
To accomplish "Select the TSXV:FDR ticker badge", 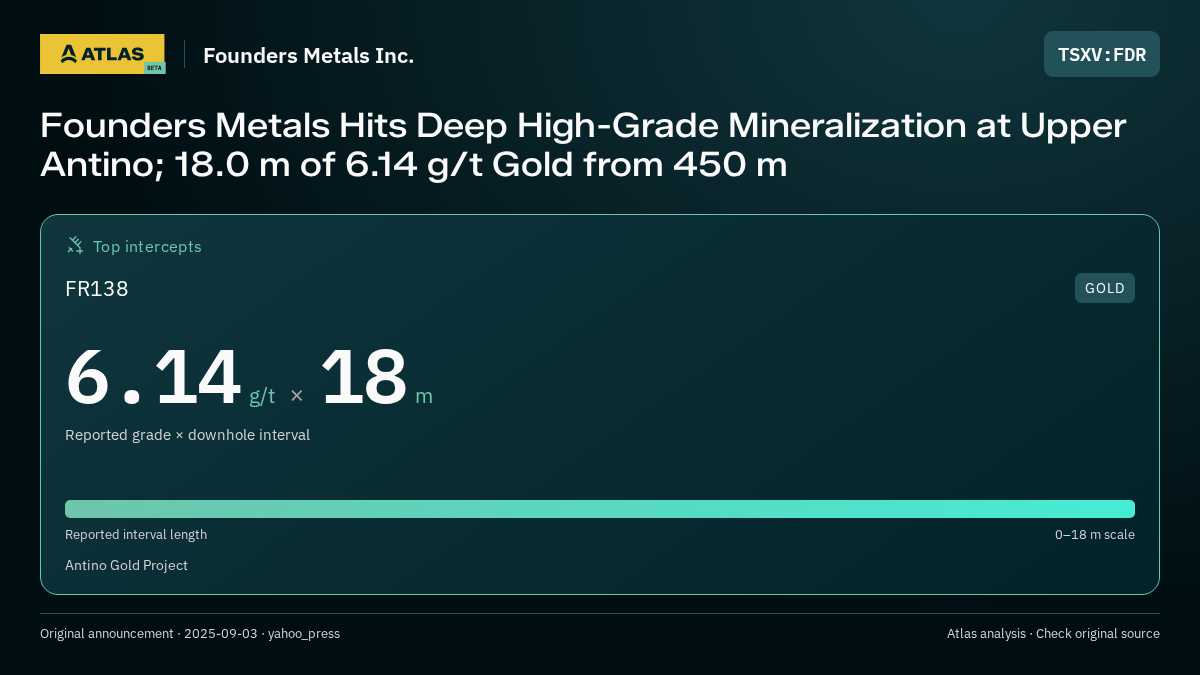I will click(x=1102, y=54).
